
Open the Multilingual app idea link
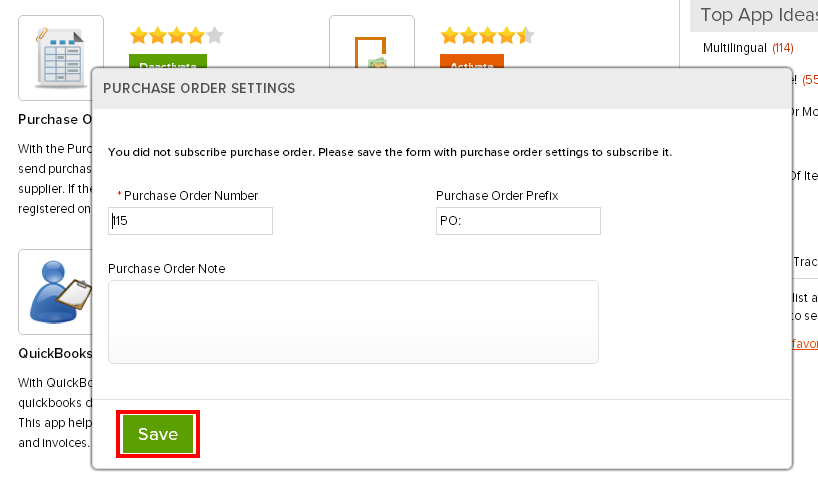[x=735, y=48]
